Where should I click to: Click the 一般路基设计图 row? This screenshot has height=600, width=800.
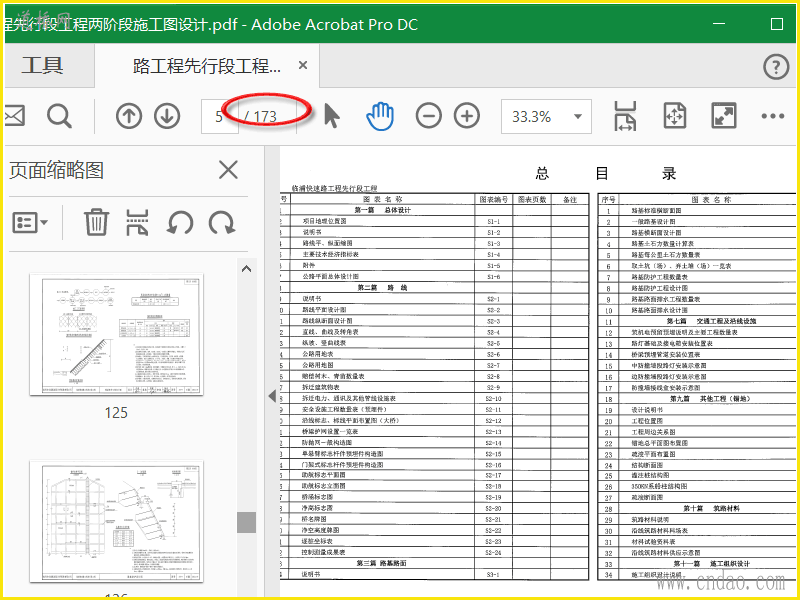[x=697, y=222]
